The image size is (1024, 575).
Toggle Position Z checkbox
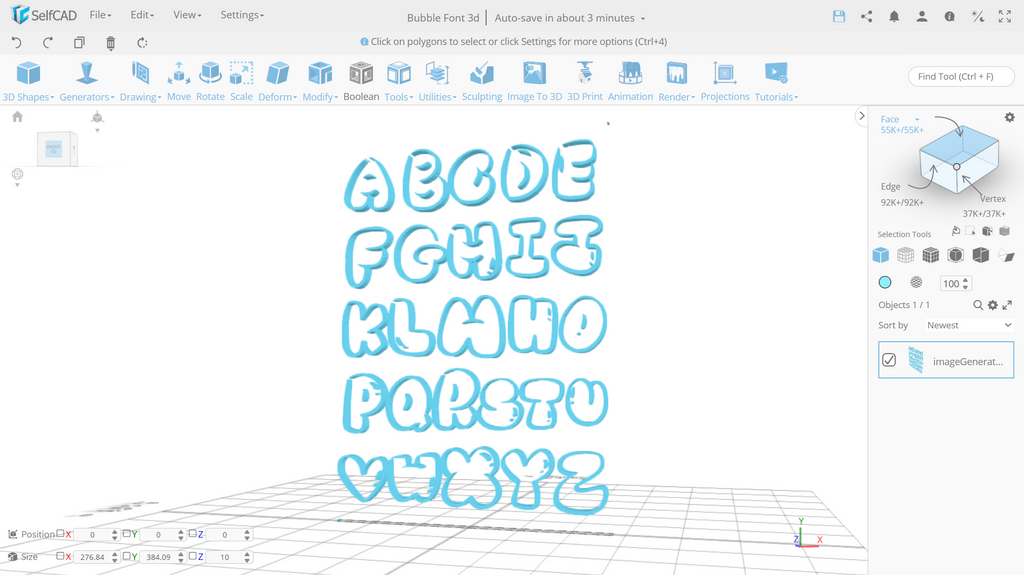coord(193,534)
